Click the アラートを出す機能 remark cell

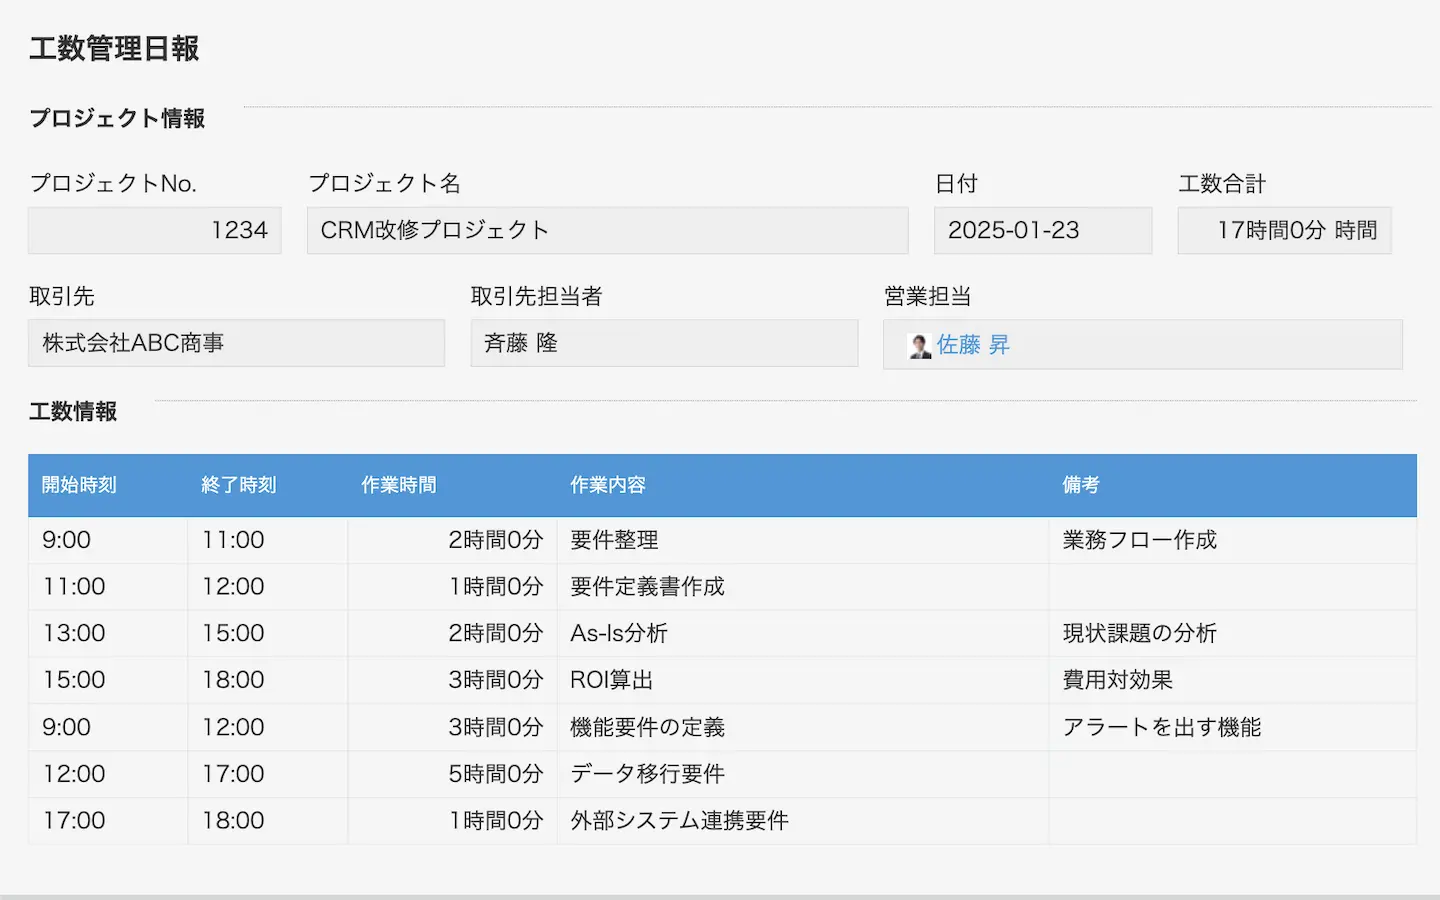click(1161, 727)
